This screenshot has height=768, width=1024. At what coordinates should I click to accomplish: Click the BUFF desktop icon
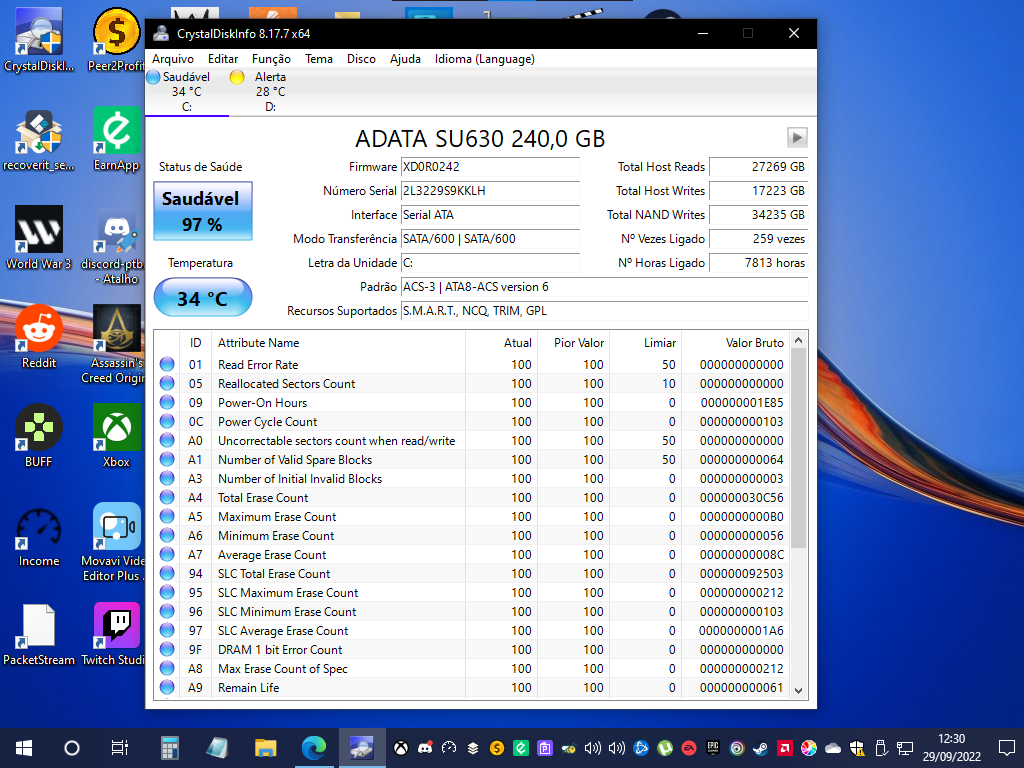(x=39, y=436)
